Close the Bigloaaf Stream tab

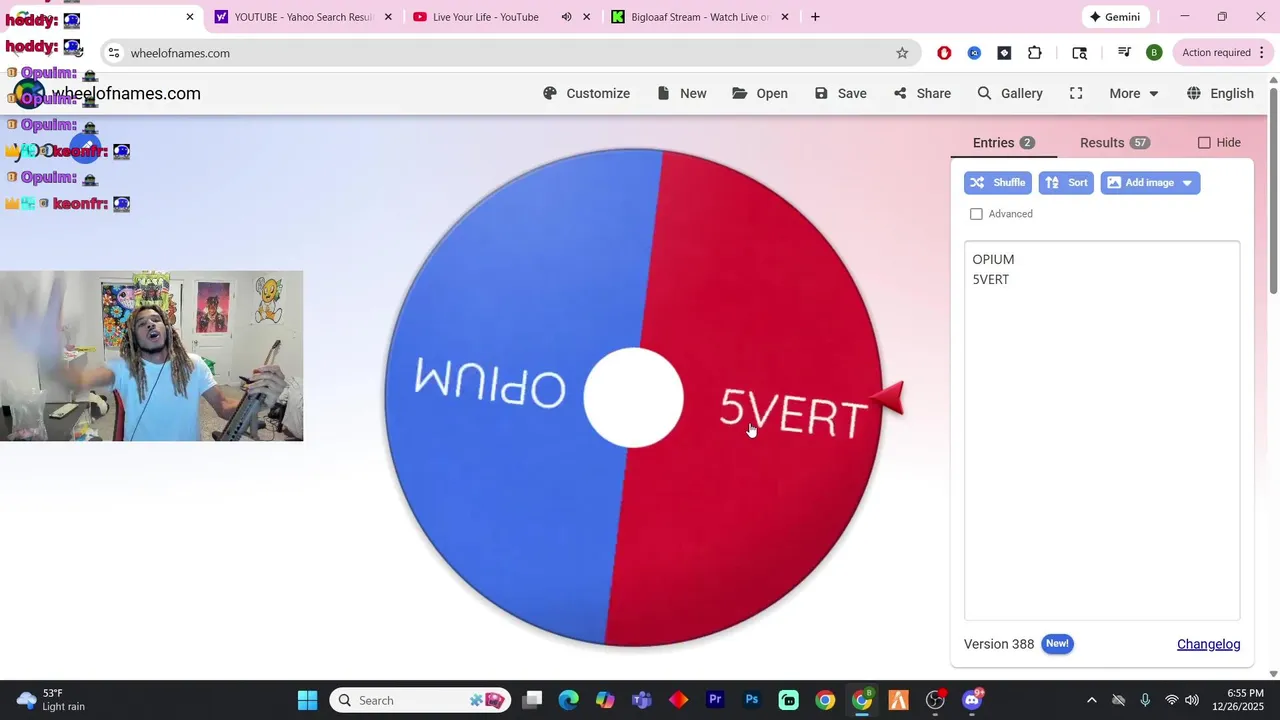(785, 17)
